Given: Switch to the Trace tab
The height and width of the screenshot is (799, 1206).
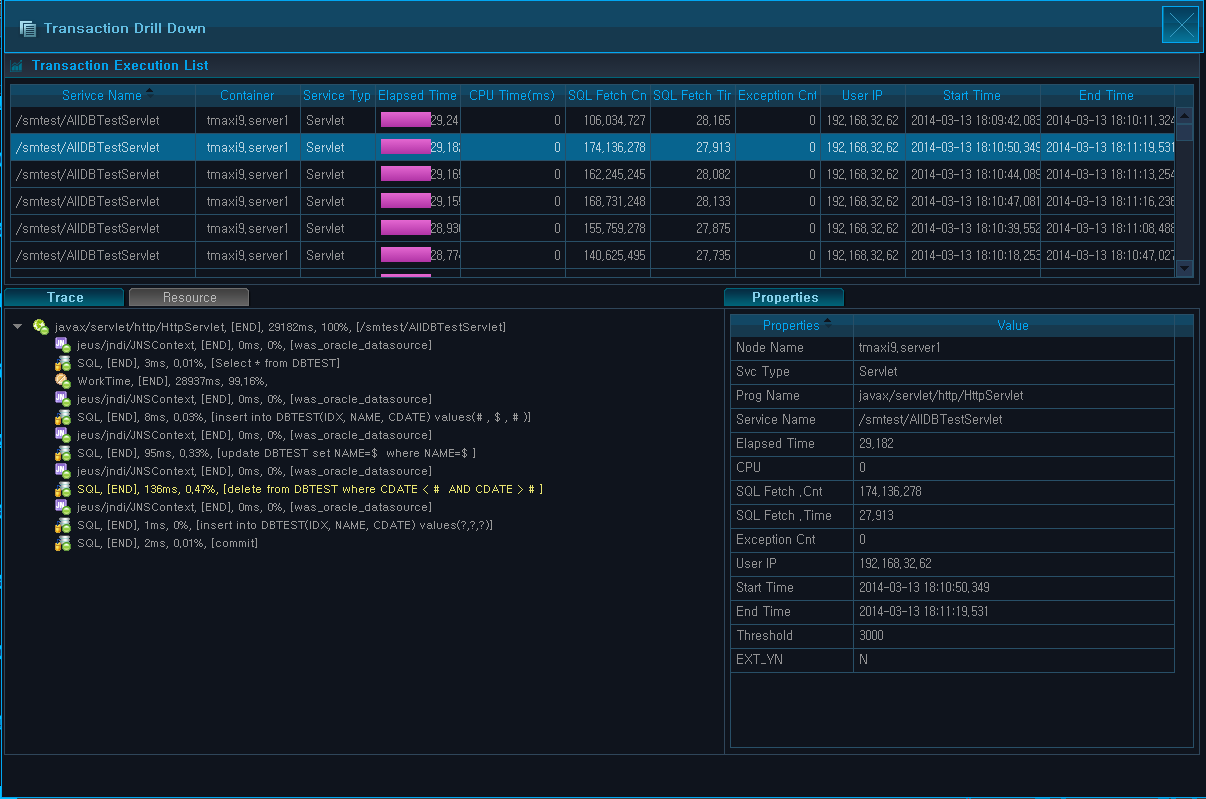Looking at the screenshot, I should 65,297.
